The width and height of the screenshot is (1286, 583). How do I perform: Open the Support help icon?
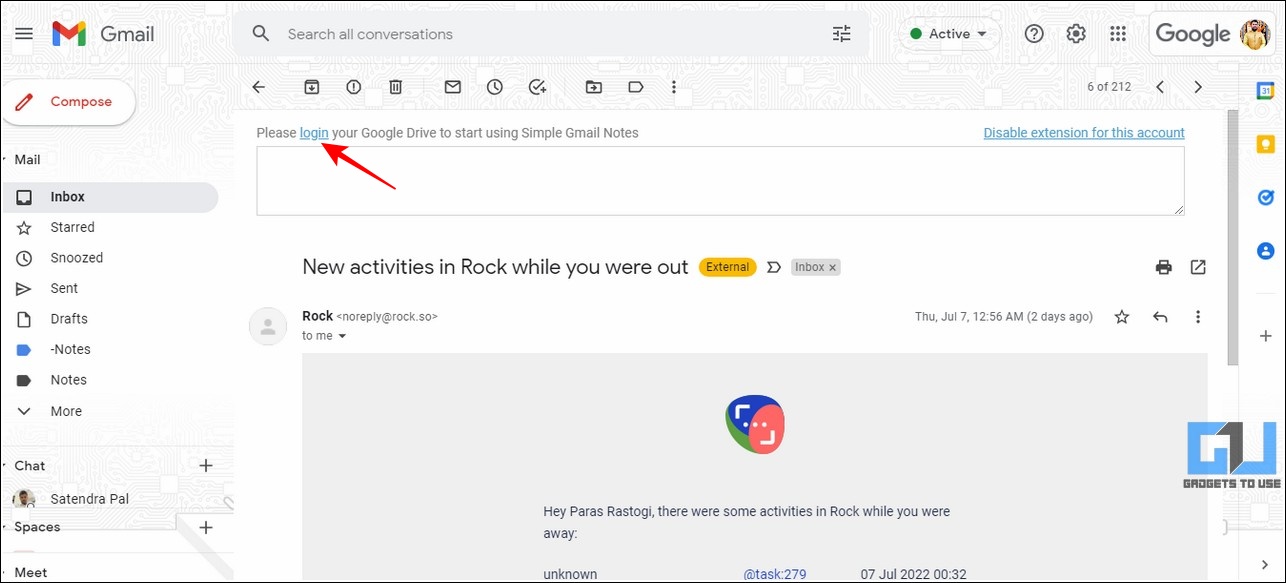[x=1034, y=34]
